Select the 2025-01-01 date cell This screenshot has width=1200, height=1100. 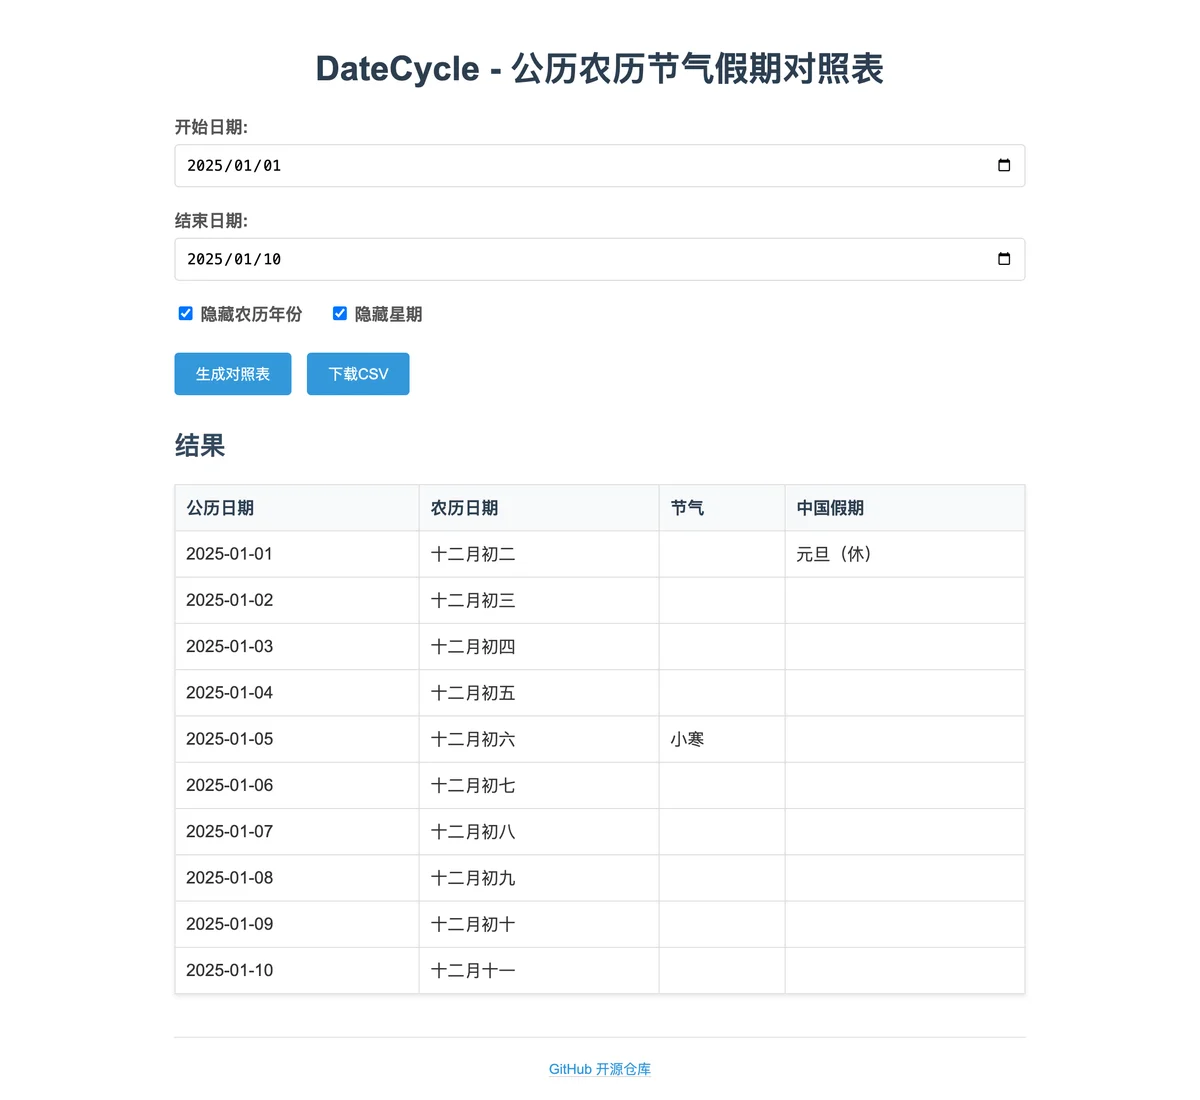point(297,554)
